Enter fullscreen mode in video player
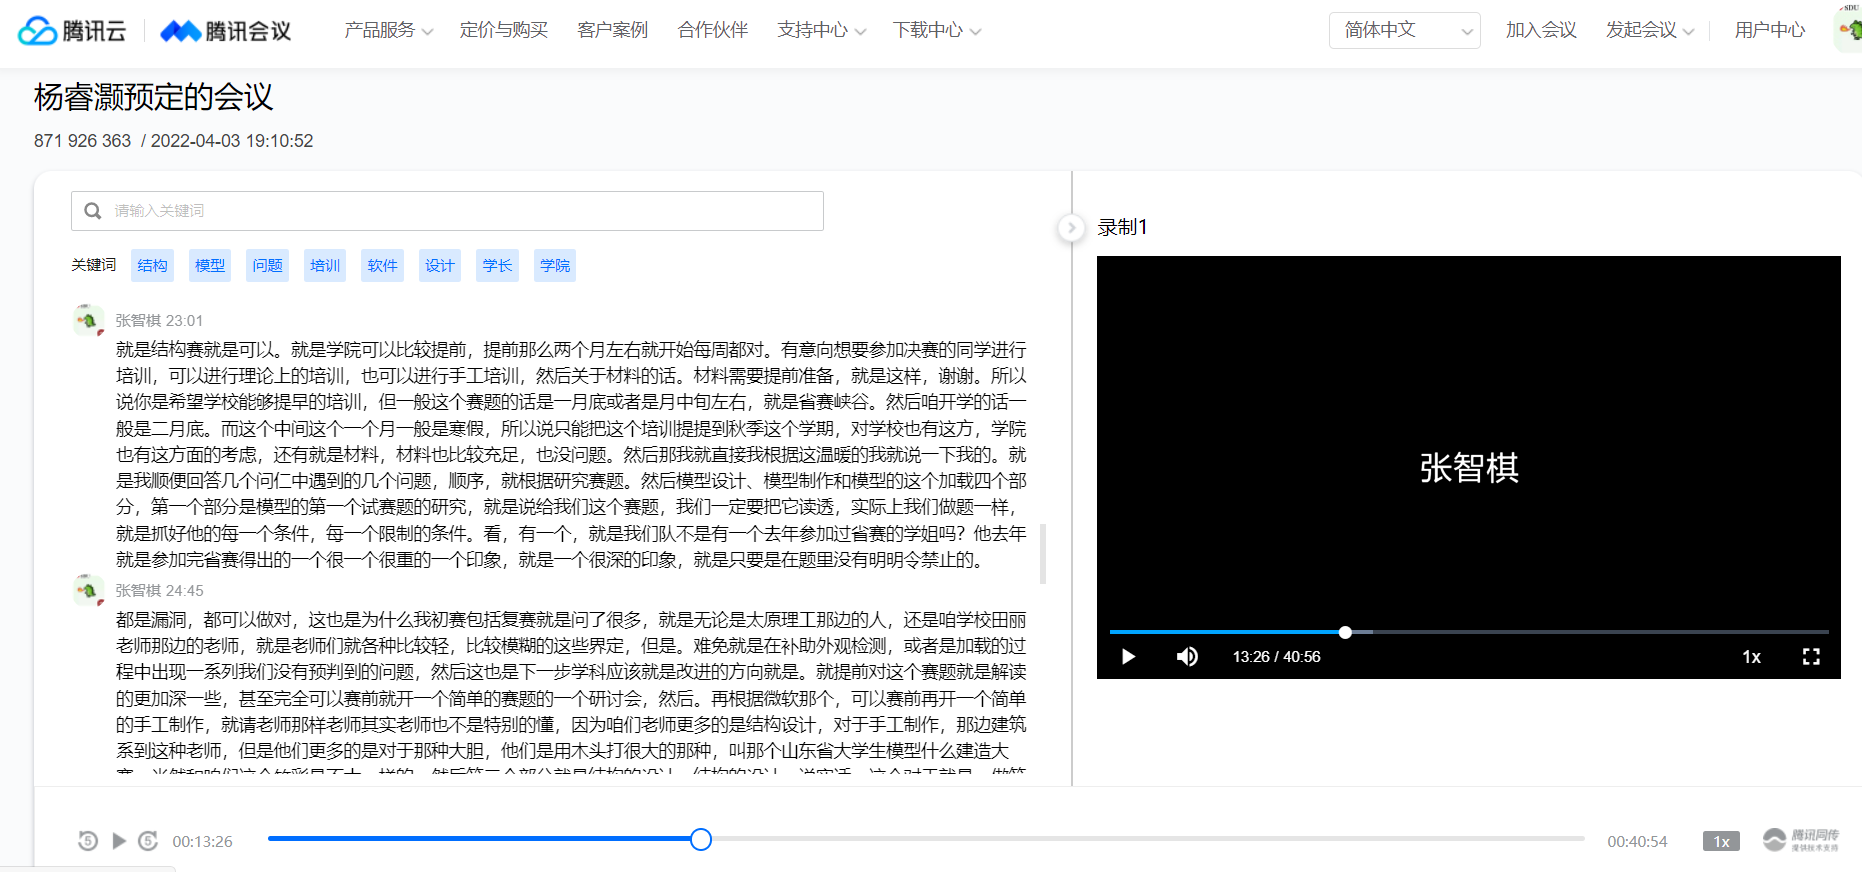The image size is (1862, 872). click(1810, 657)
